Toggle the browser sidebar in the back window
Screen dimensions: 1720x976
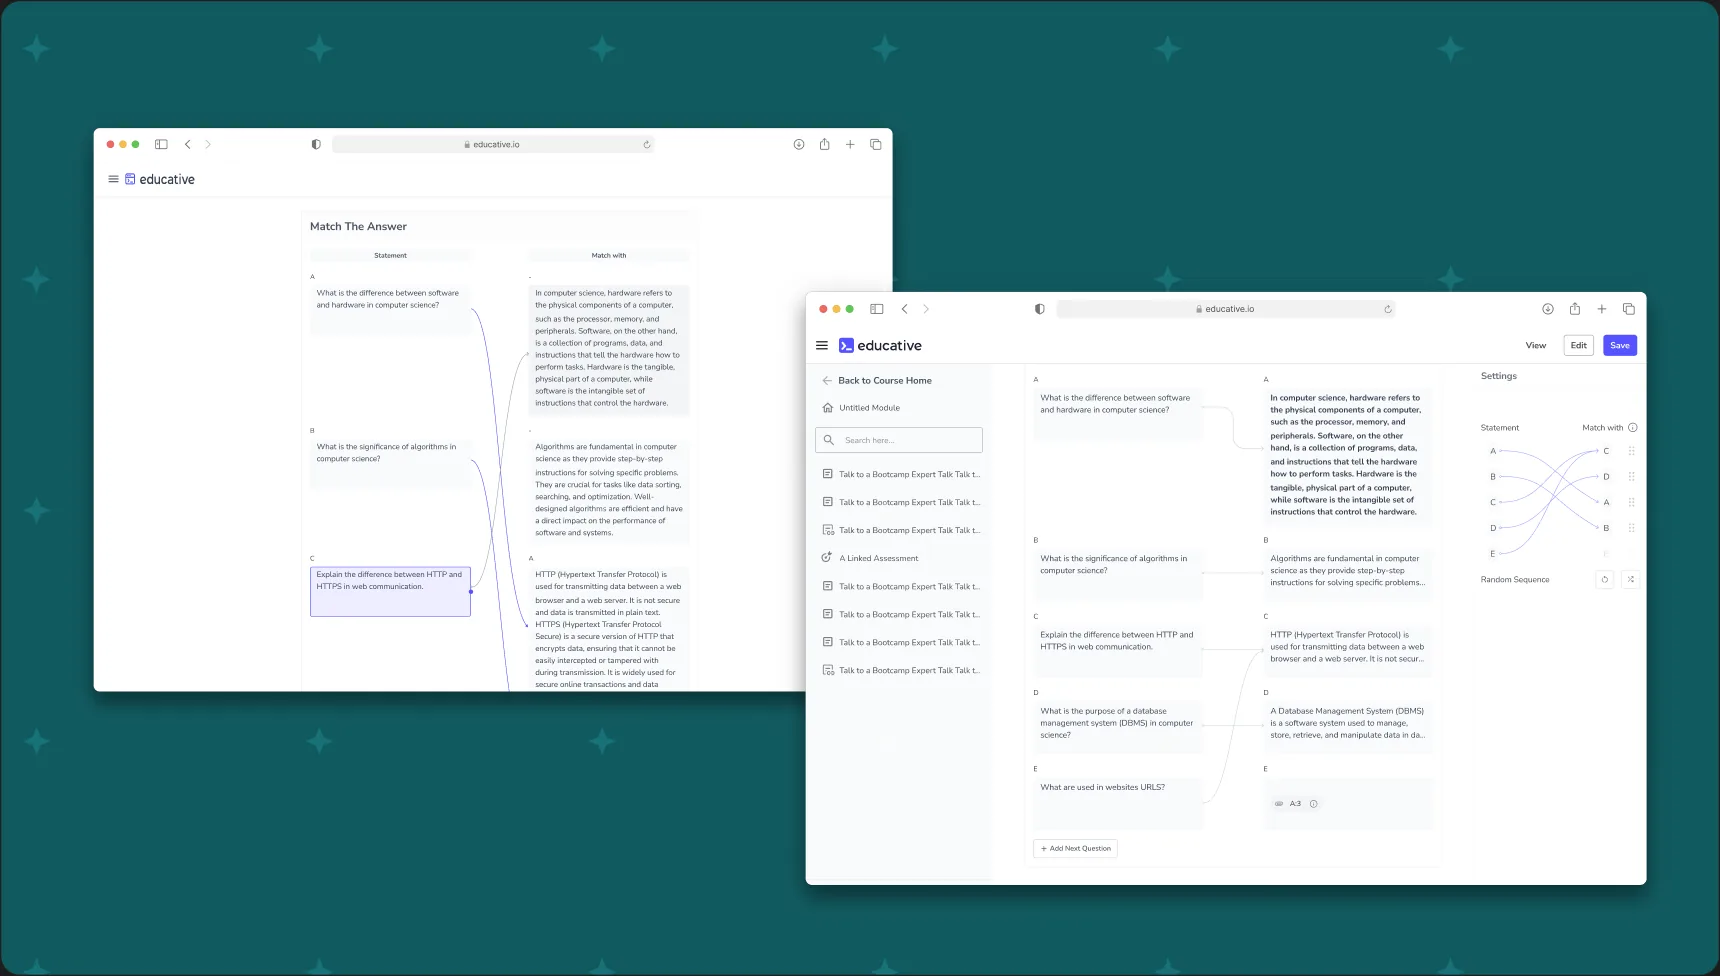click(x=161, y=145)
